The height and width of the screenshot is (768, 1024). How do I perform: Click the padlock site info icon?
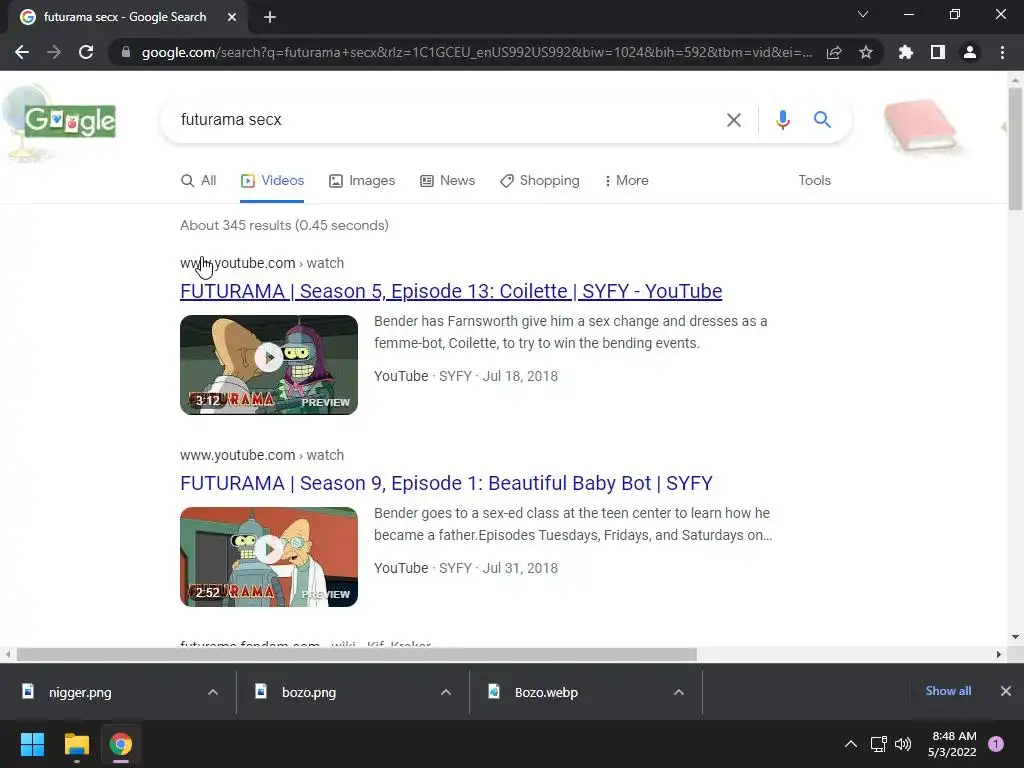(126, 52)
